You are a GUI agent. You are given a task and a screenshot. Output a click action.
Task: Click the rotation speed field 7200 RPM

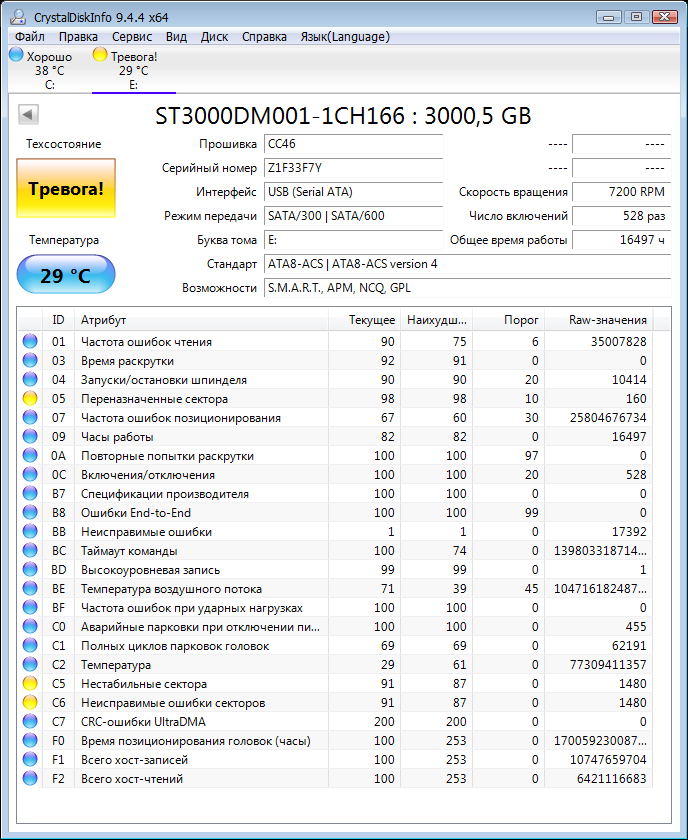(x=622, y=192)
